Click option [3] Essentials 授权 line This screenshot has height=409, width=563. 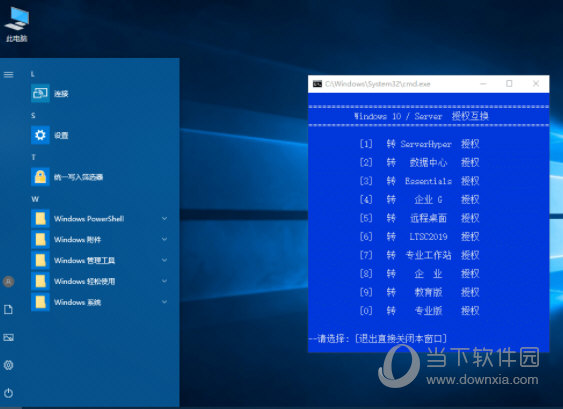419,181
